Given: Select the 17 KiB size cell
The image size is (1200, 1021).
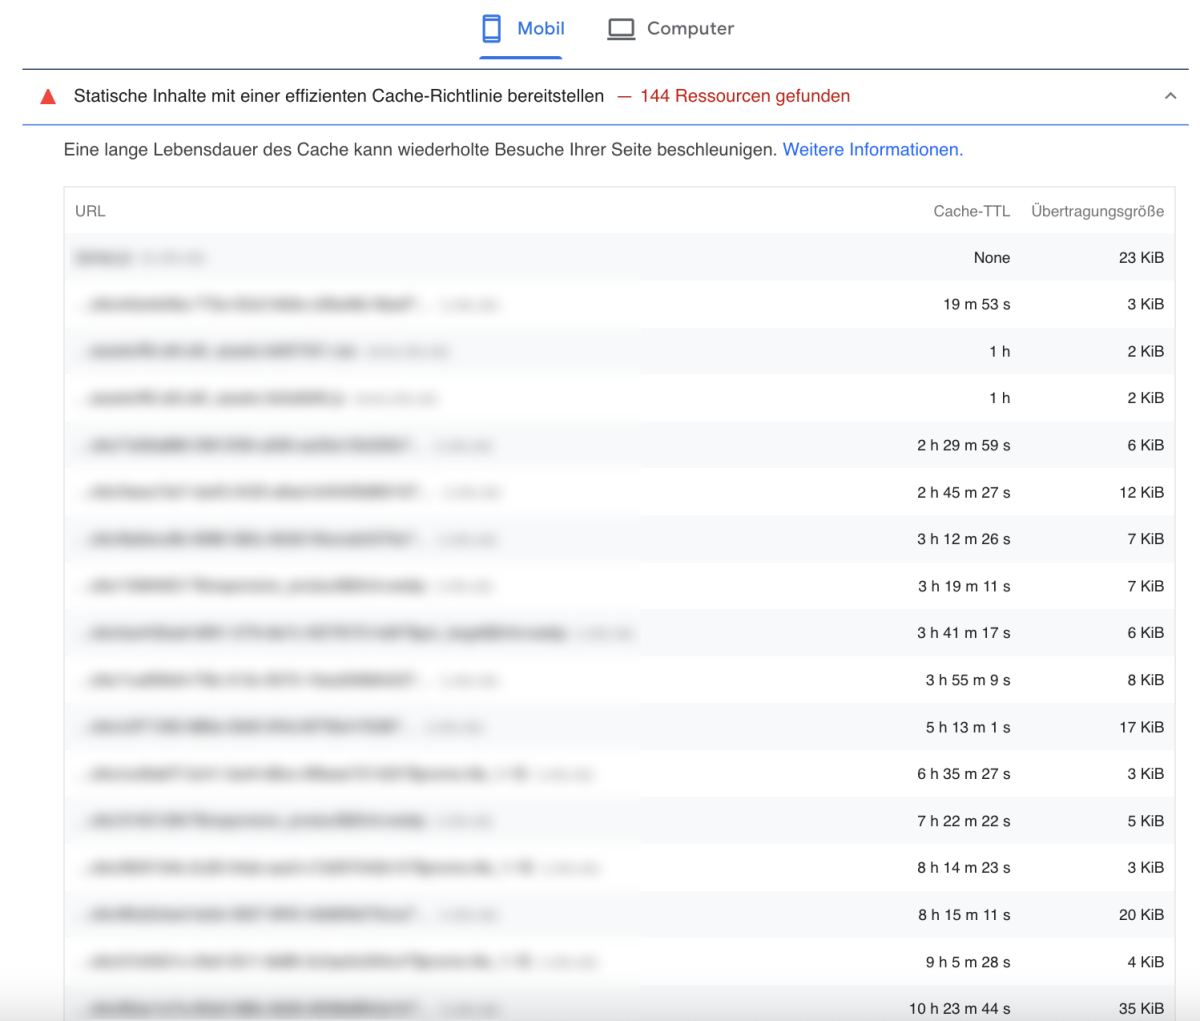Looking at the screenshot, I should (x=1141, y=727).
